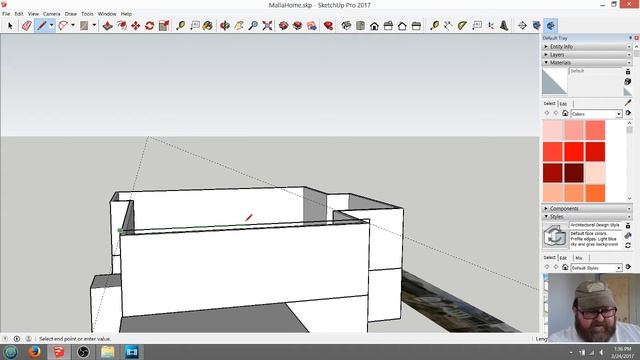The width and height of the screenshot is (640, 360).
Task: Open the Camera menu
Action: click(52, 14)
